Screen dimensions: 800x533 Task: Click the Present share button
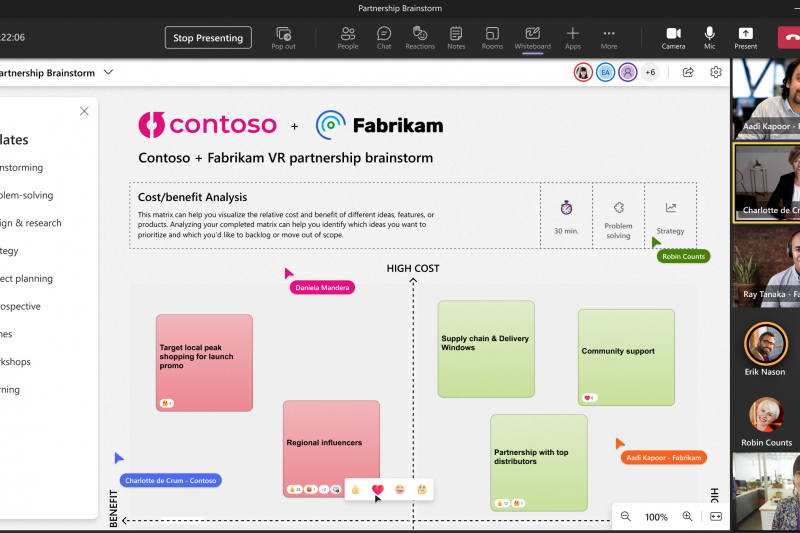pyautogui.click(x=745, y=38)
